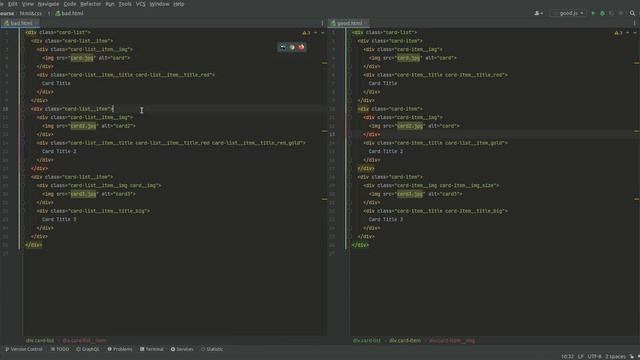
Task: Click div.card-list breadcrumb in left editor
Action: [x=40, y=340]
